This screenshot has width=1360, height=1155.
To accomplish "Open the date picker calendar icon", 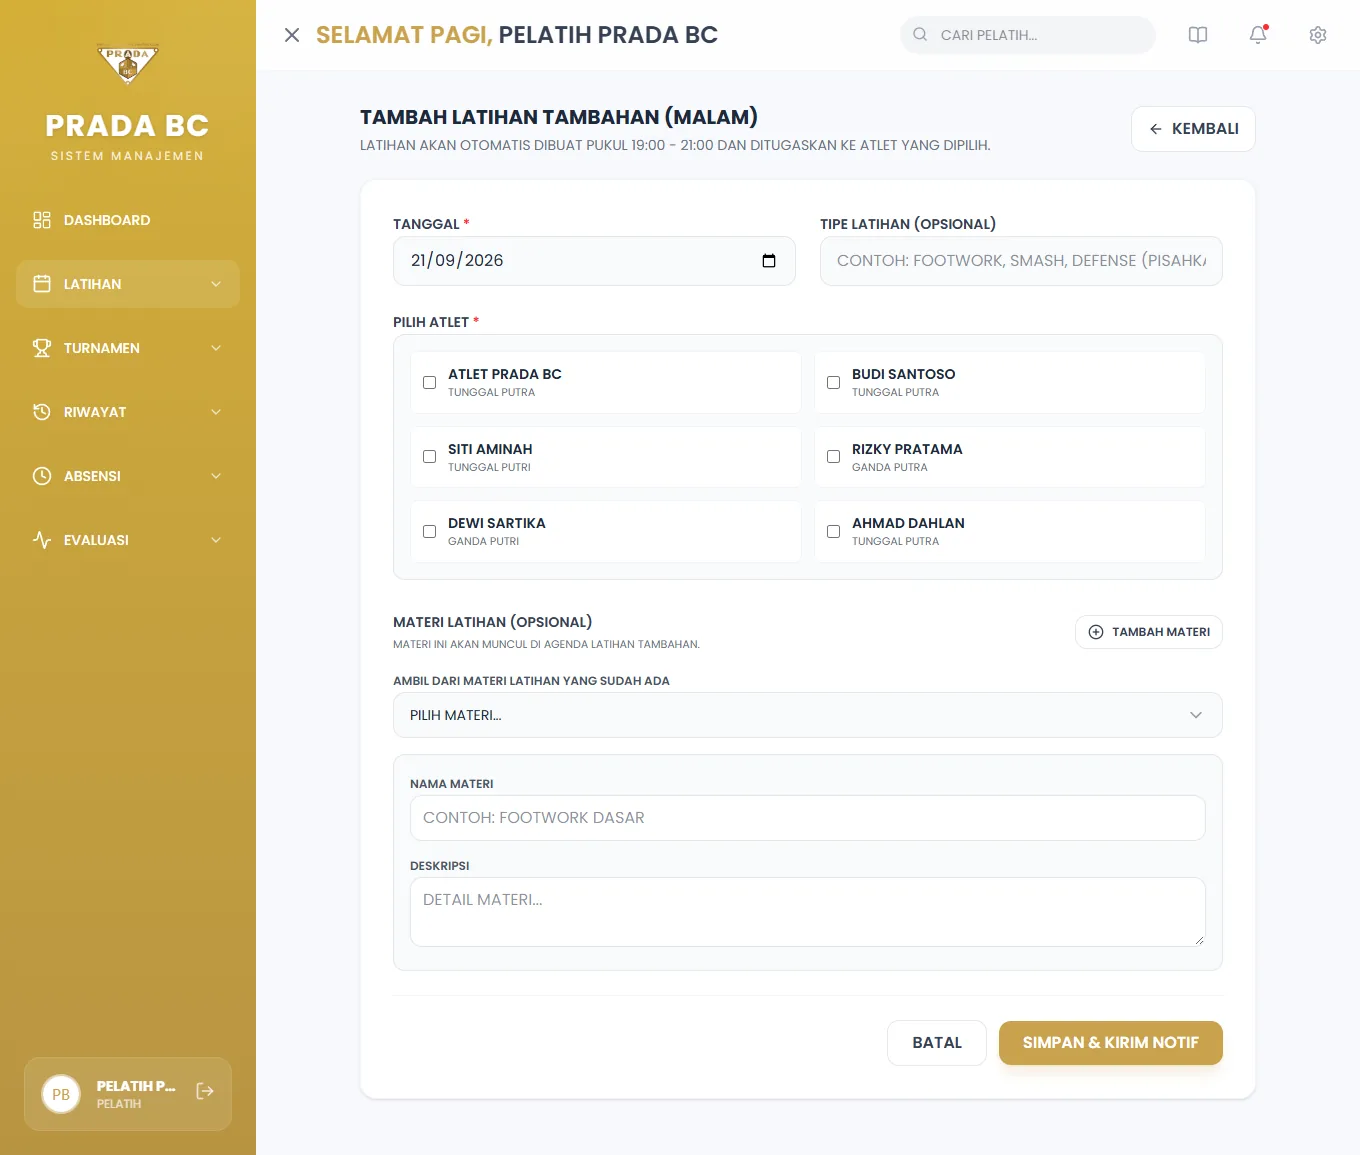I will [x=769, y=261].
